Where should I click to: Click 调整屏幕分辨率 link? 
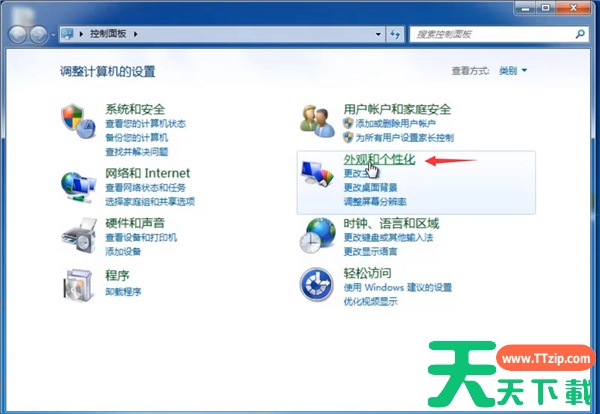click(375, 202)
